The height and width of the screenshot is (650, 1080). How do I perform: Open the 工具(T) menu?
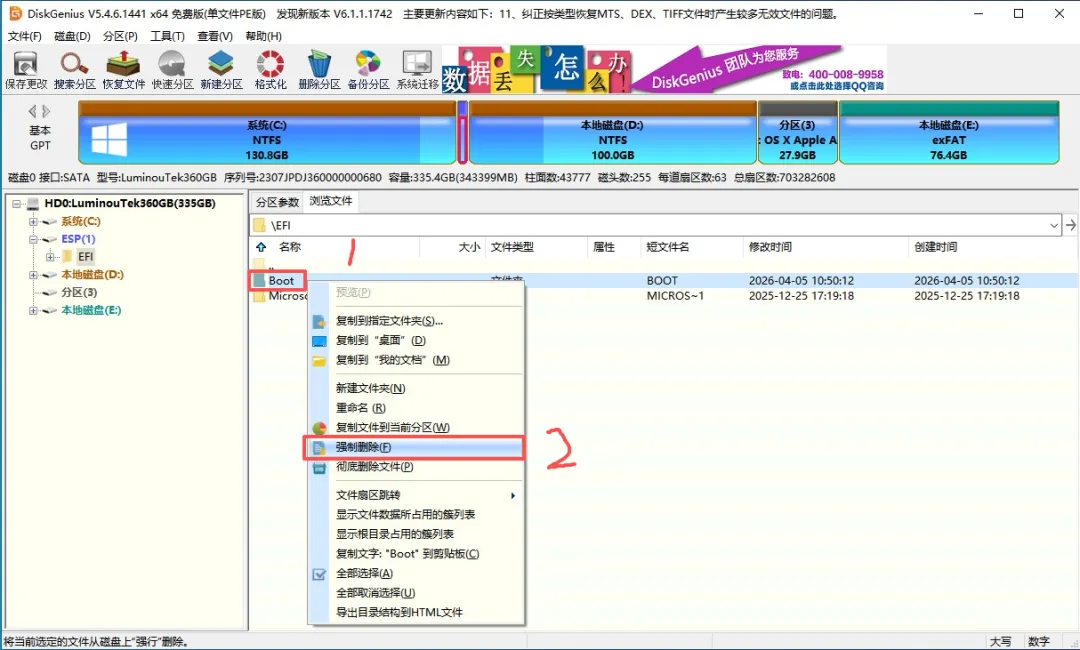167,36
